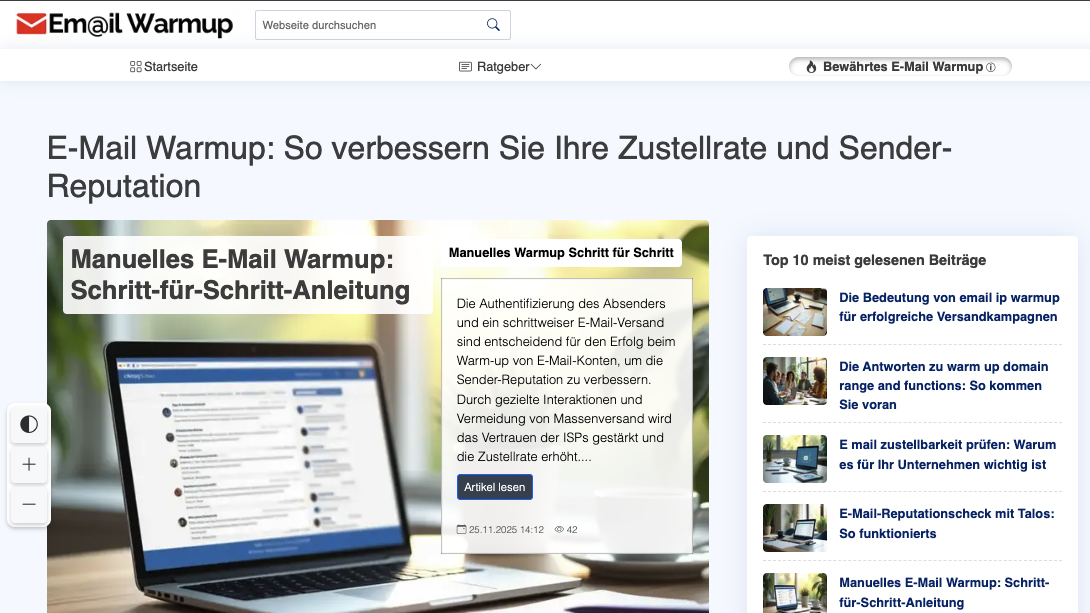Screen dimensions: 1090x613
Task: Type in the Webseite durchsuchen search field
Action: pyautogui.click(x=370, y=25)
